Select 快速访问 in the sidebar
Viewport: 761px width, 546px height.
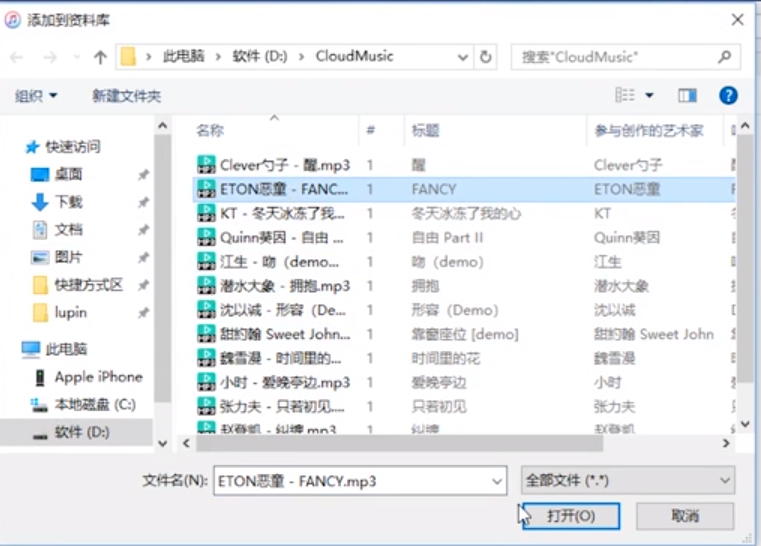pos(73,147)
